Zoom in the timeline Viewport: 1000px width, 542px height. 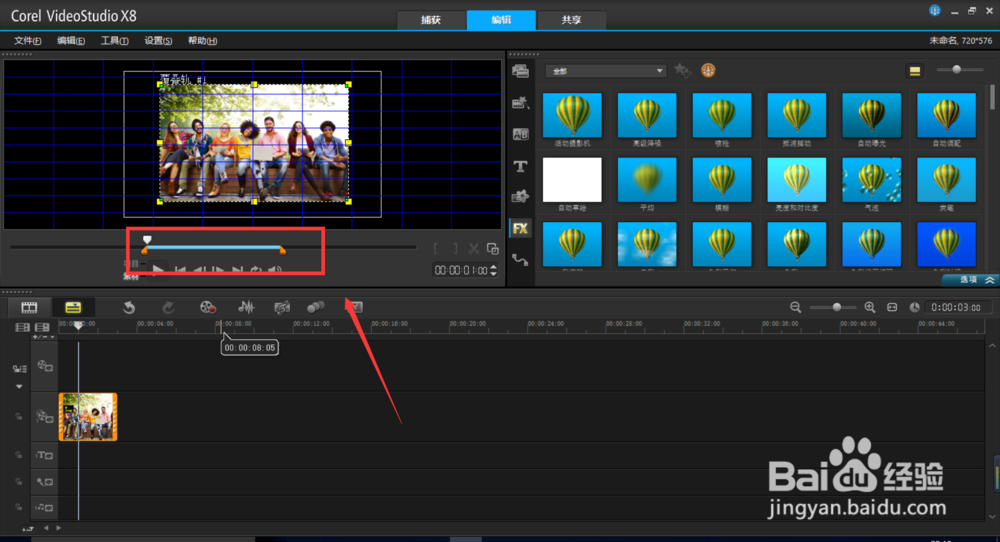(869, 307)
